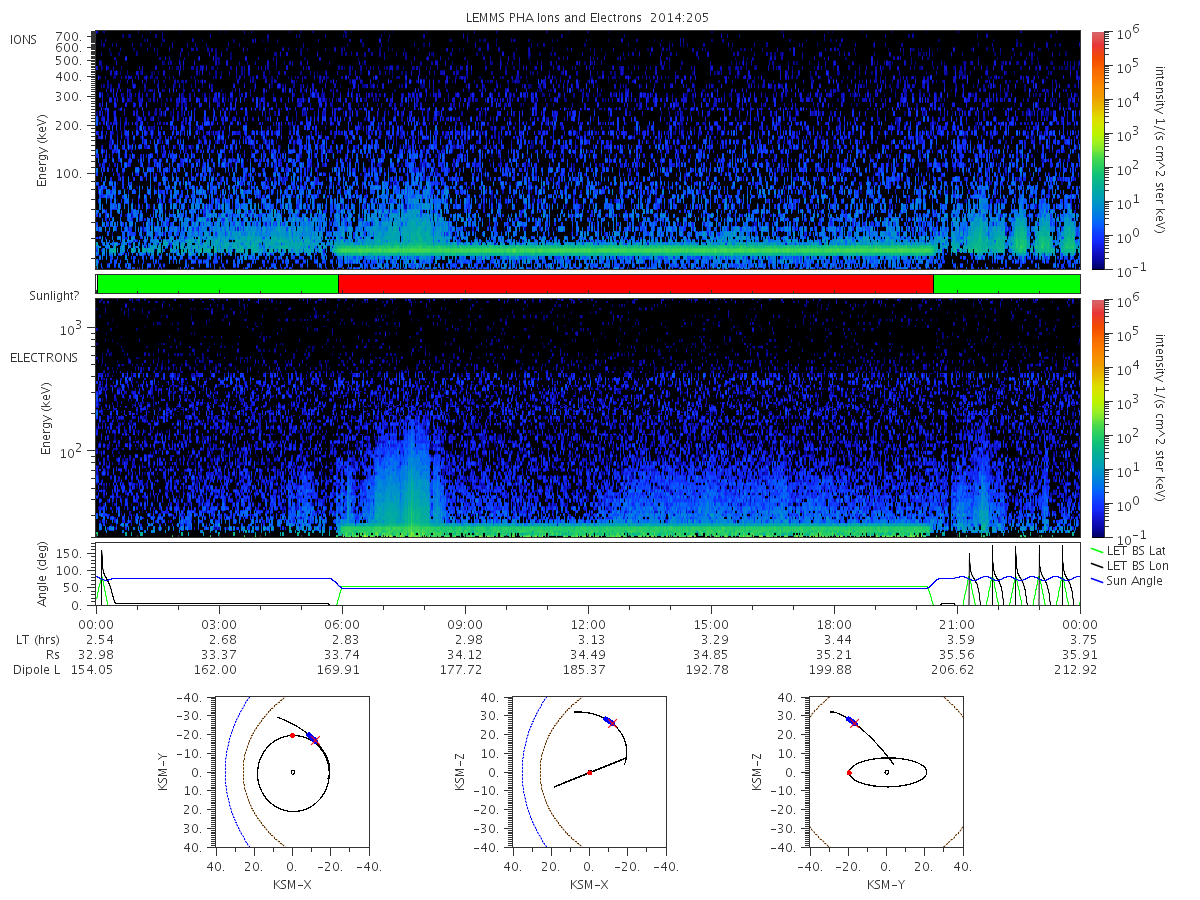Click the ions intensity color bar
This screenshot has width=1200, height=900.
tap(1097, 150)
